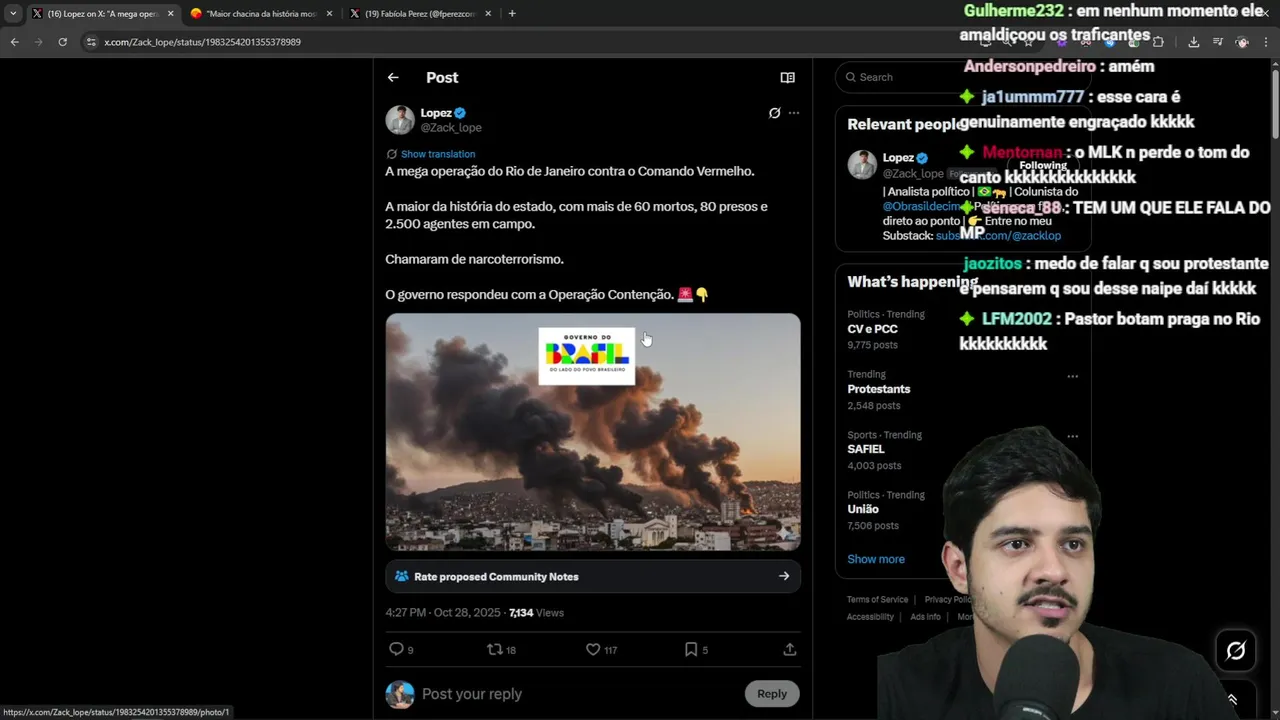The image size is (1280, 720).
Task: Go back with the post back arrow
Action: [393, 77]
